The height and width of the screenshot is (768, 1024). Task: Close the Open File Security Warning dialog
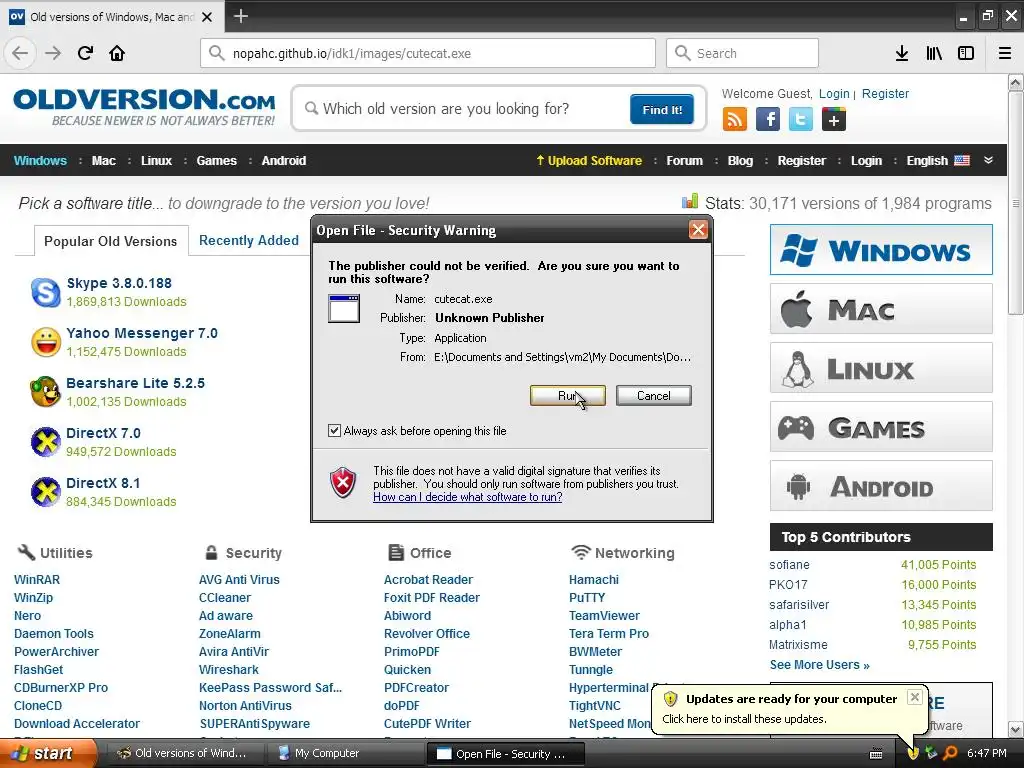click(x=698, y=230)
